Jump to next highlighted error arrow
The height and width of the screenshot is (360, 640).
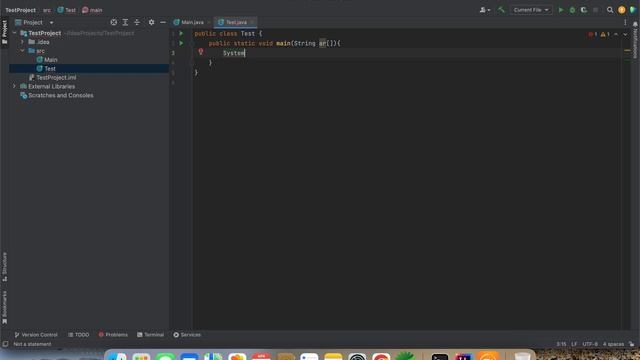tap(625, 34)
